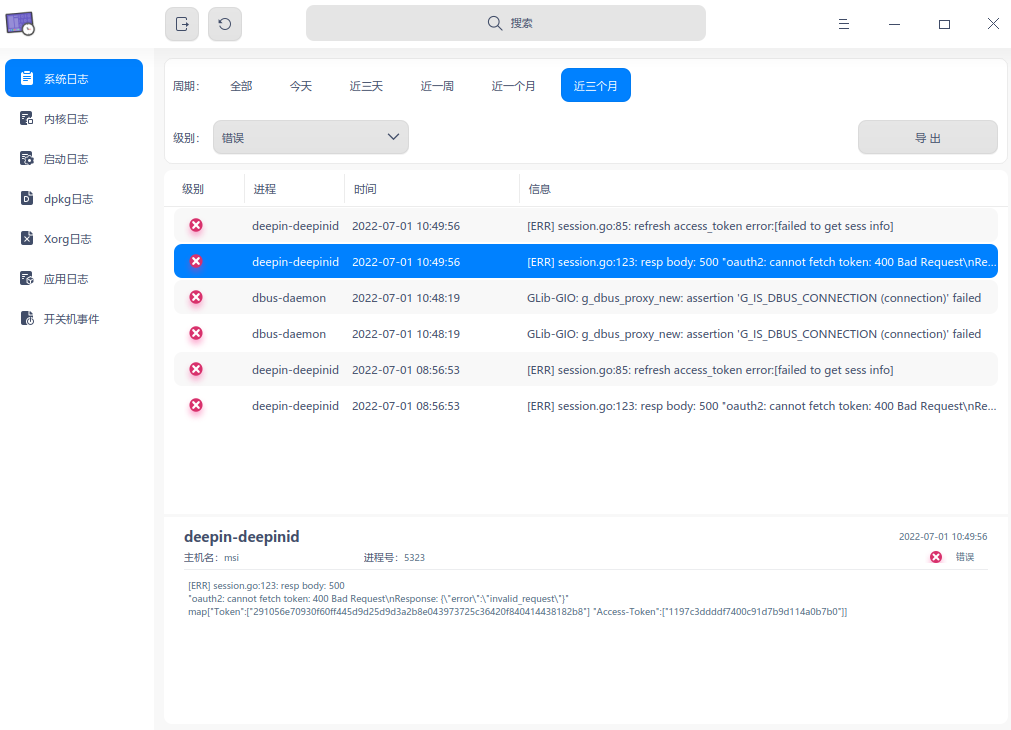Click the dpkg日志 sidebar icon
The width and height of the screenshot is (1011, 730).
pos(27,199)
